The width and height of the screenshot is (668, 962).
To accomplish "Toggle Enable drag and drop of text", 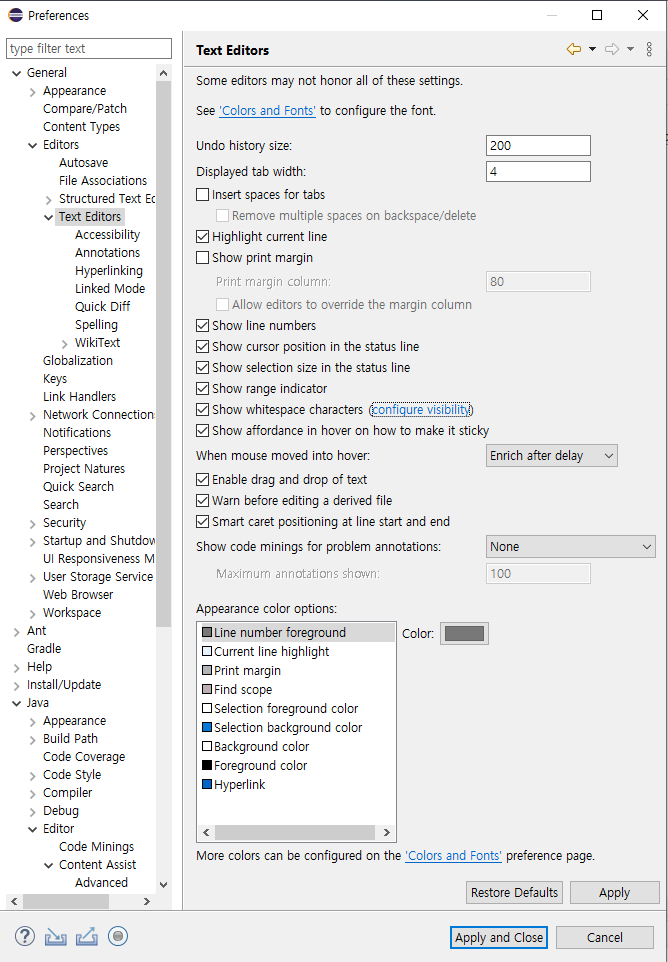I will 202,480.
